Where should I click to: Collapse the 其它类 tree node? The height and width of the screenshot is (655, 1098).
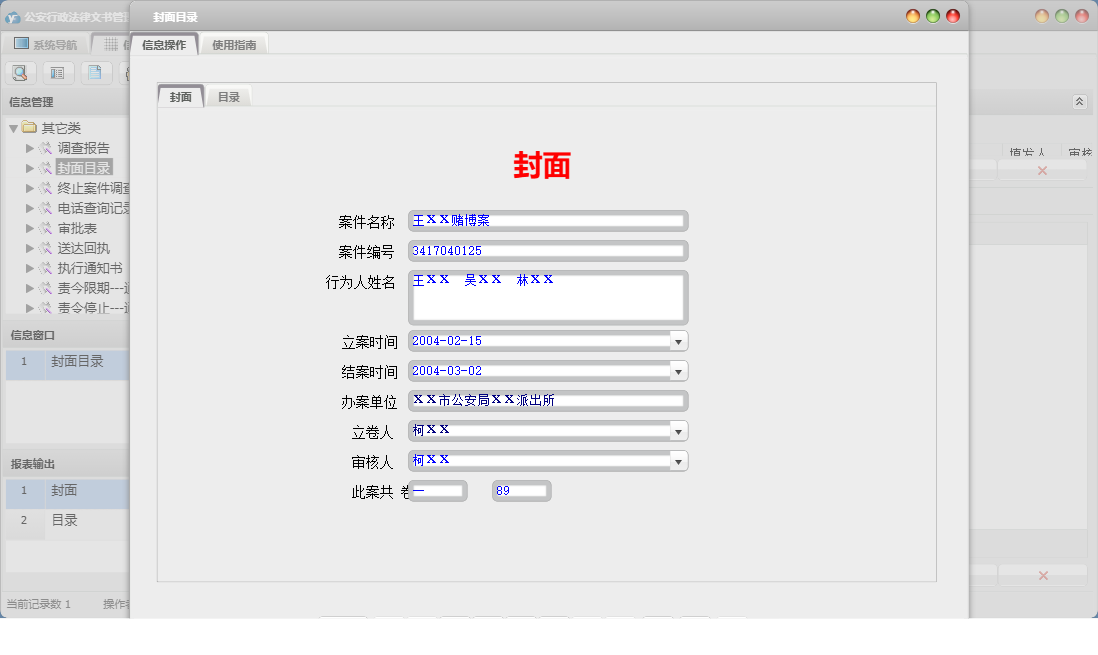click(12, 128)
